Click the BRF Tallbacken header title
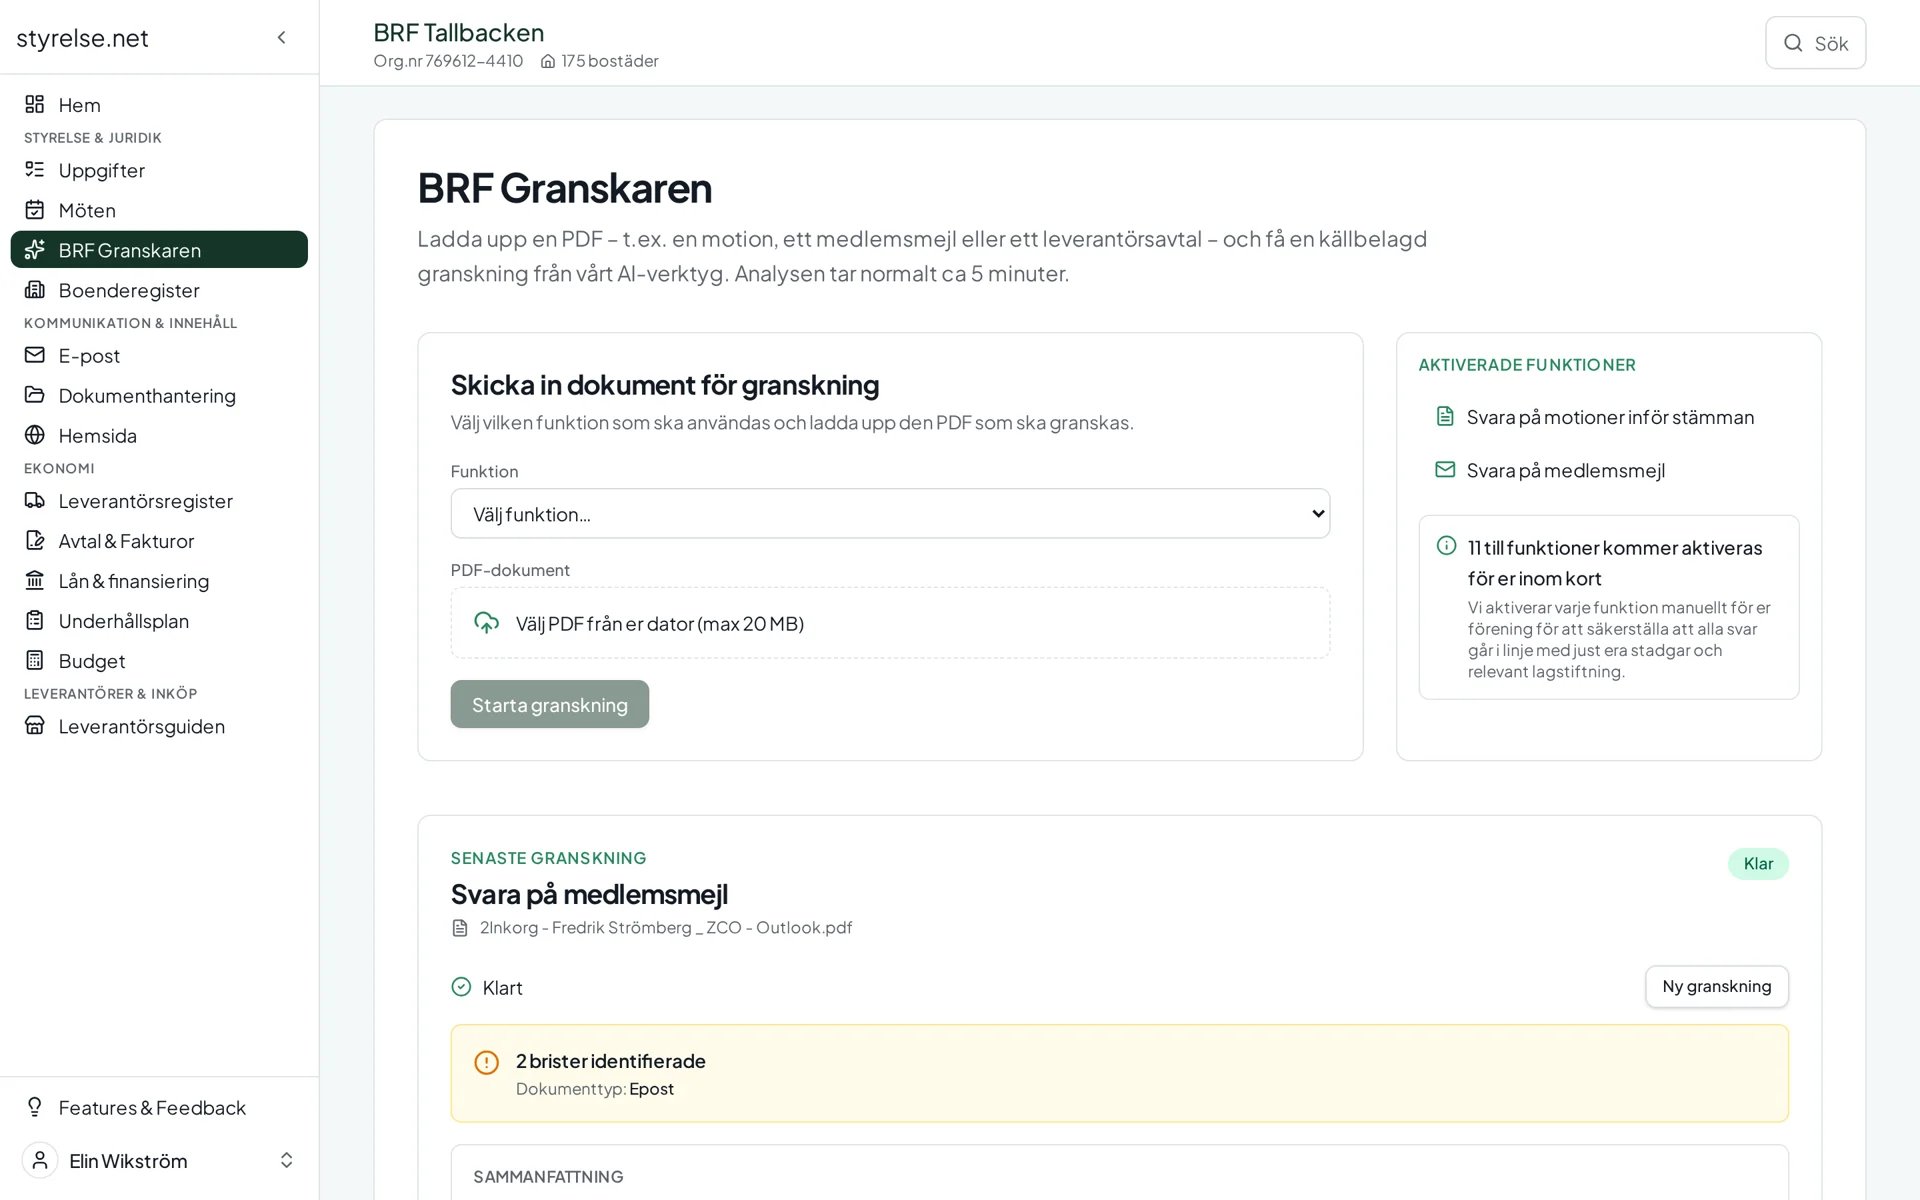The image size is (1920, 1200). click(x=459, y=32)
